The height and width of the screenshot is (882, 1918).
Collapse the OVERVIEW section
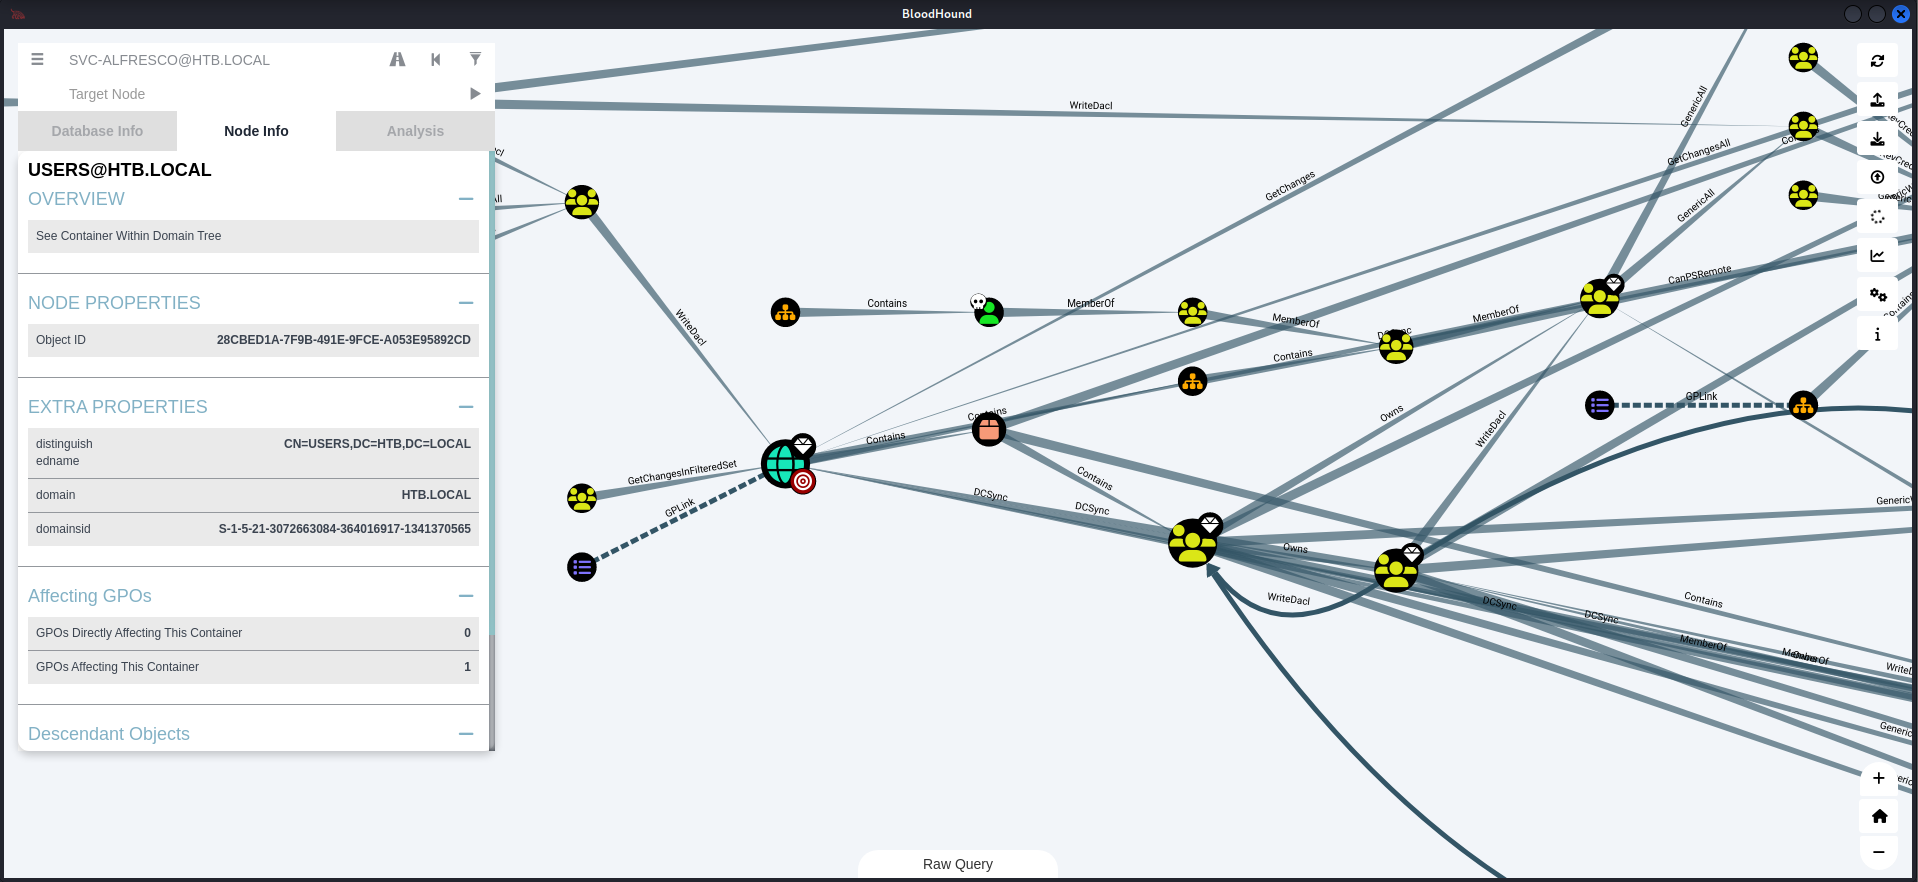pyautogui.click(x=466, y=199)
